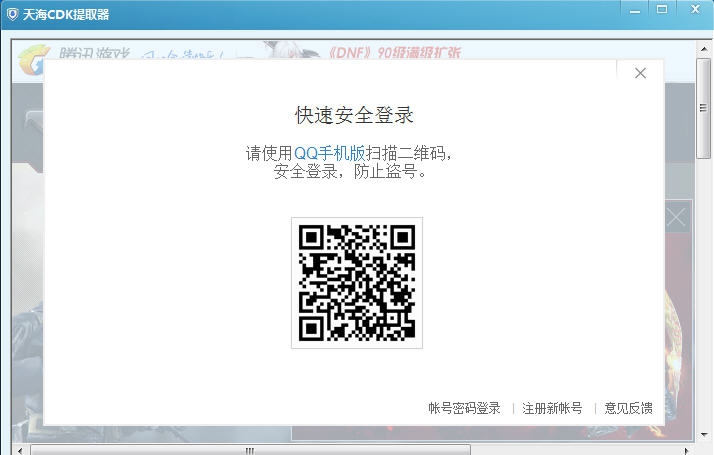Image resolution: width=714 pixels, height=455 pixels.
Task: Click the 快速安全登录 dialog heading
Action: (x=354, y=115)
